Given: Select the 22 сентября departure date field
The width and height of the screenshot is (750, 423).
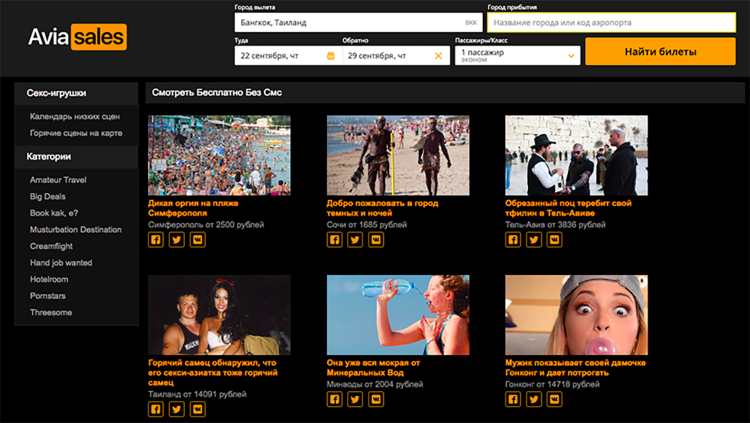Looking at the screenshot, I should tap(288, 56).
